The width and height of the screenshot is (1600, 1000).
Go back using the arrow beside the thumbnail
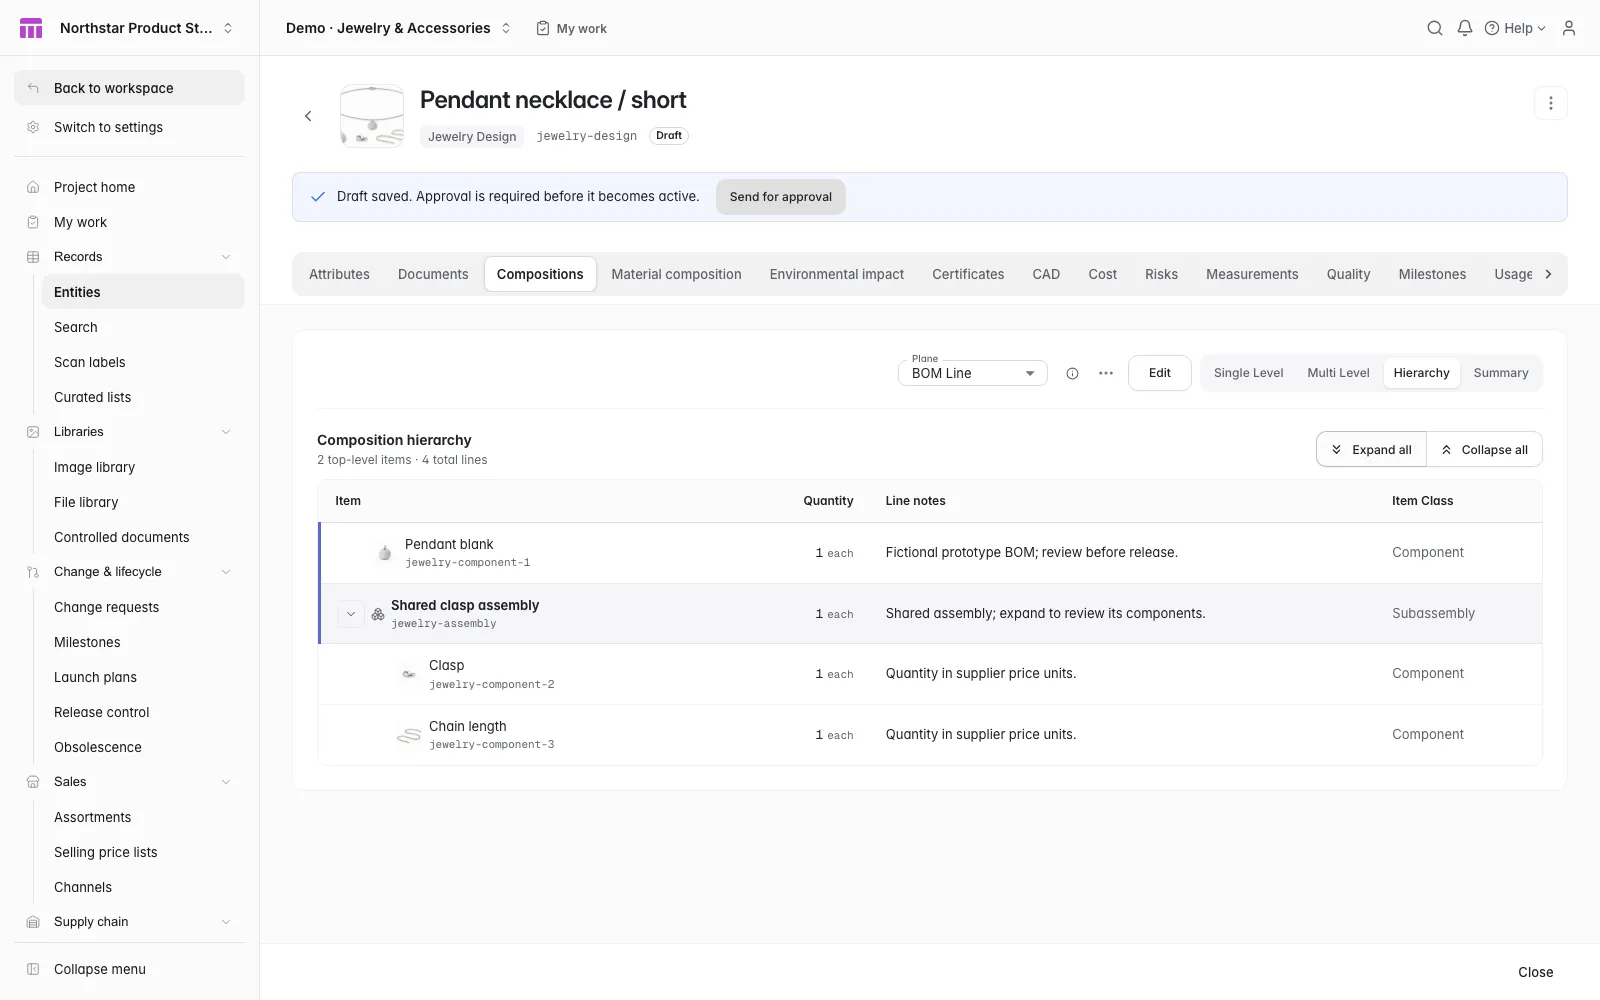tap(308, 116)
